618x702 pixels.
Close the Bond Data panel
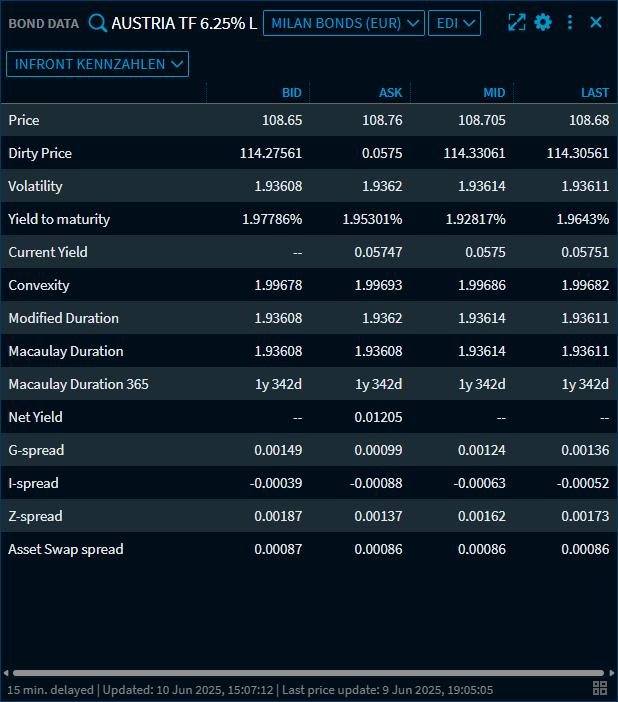pos(596,22)
